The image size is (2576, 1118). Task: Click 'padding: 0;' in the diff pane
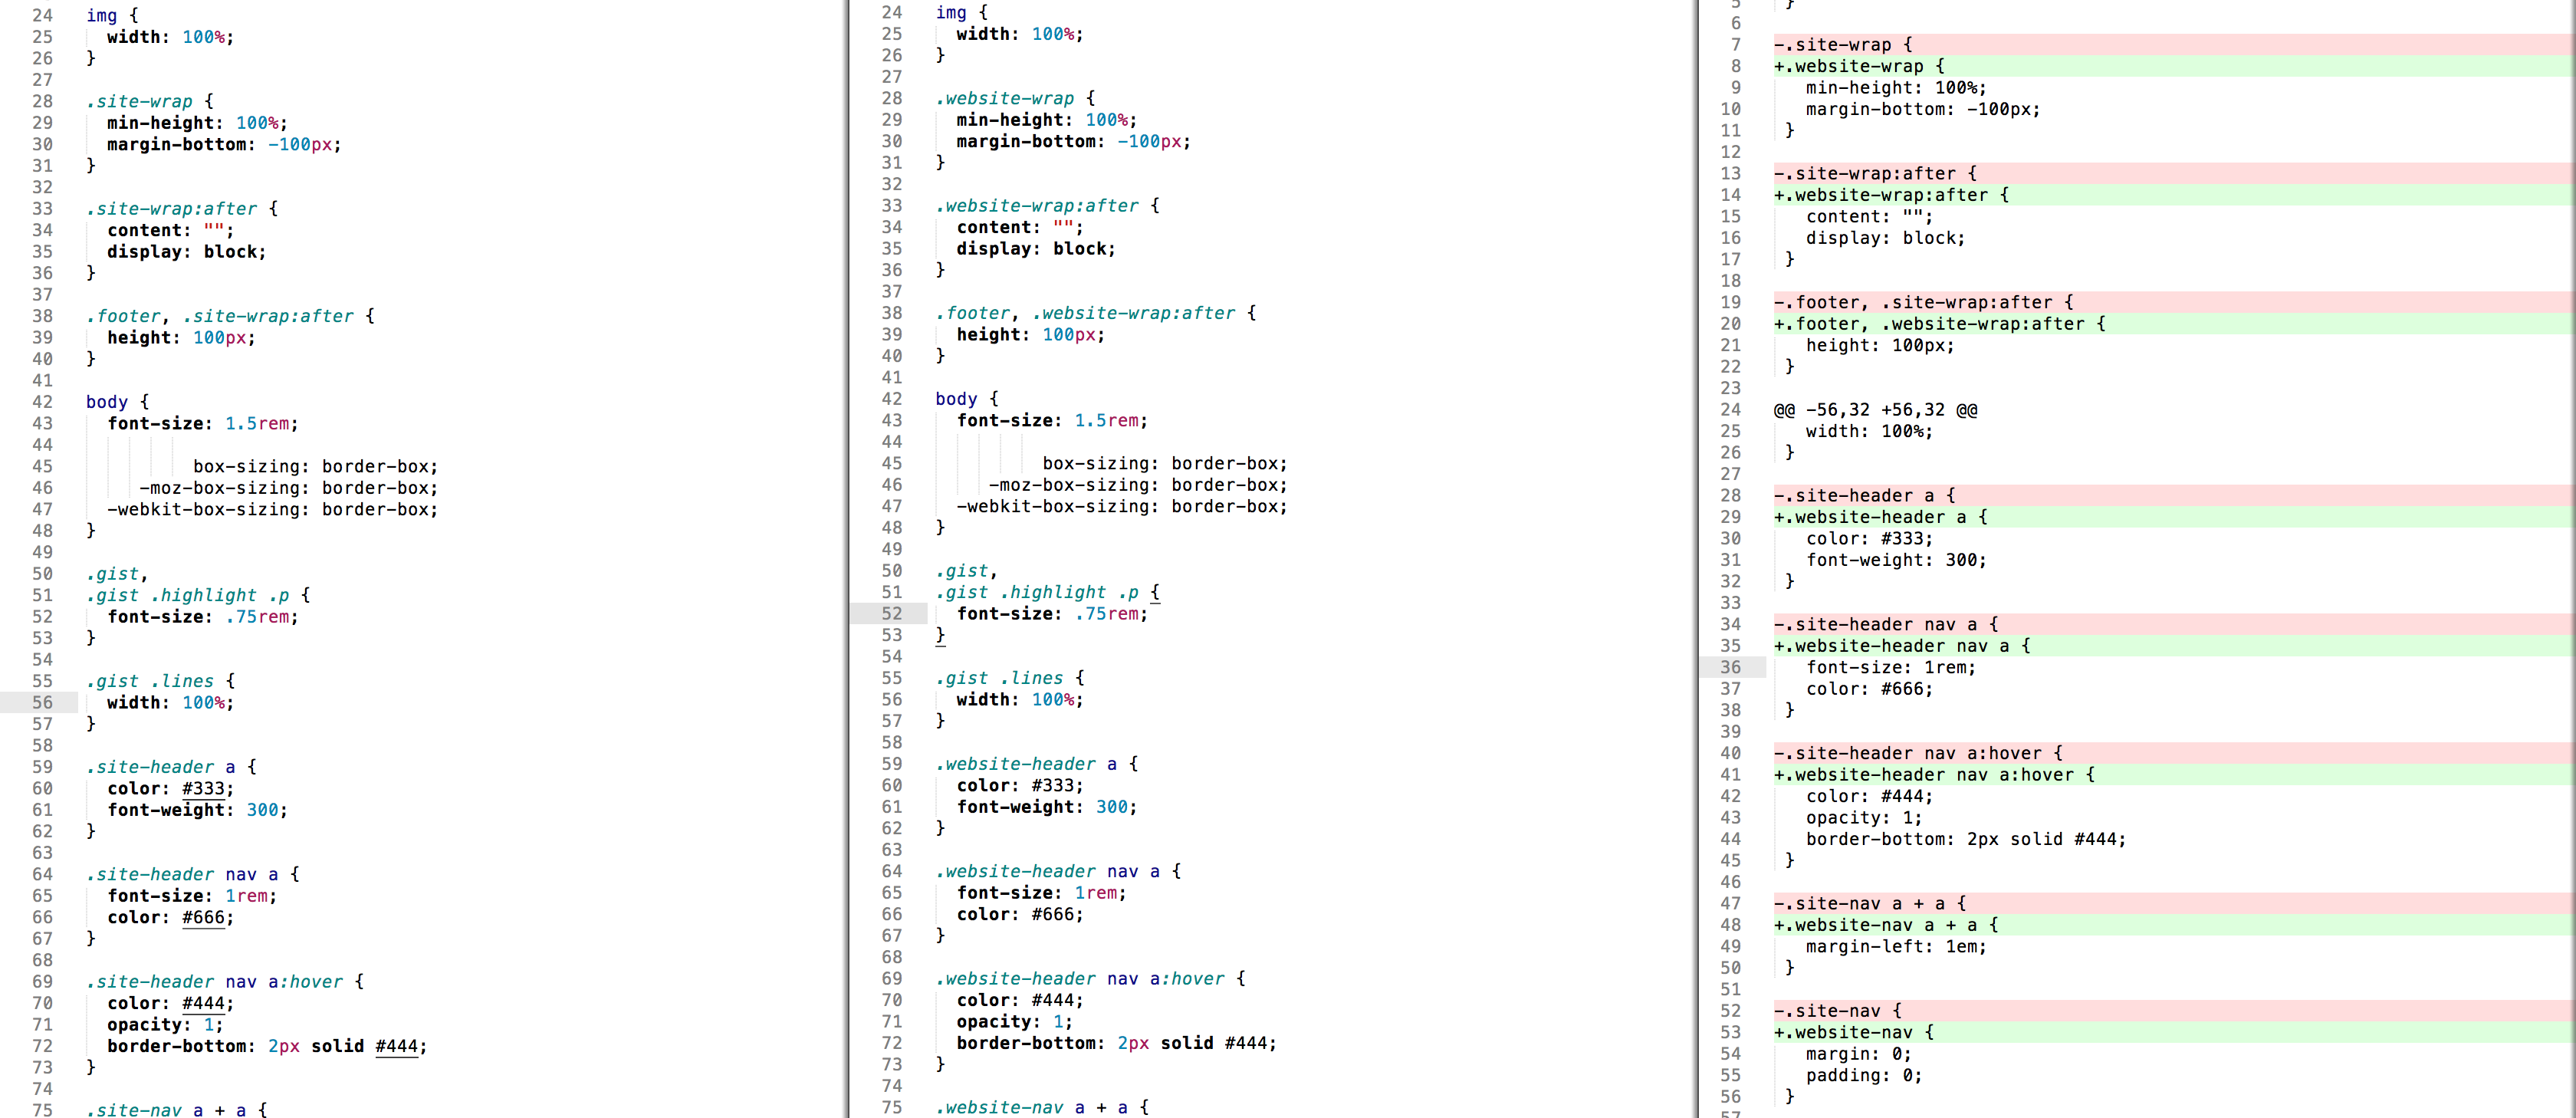[x=1864, y=1075]
